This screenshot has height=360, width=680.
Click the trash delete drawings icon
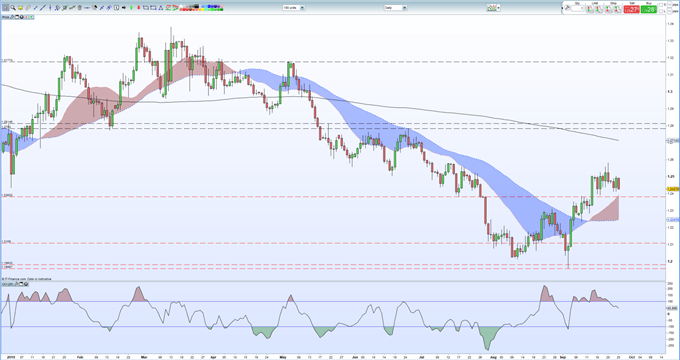coord(79,7)
